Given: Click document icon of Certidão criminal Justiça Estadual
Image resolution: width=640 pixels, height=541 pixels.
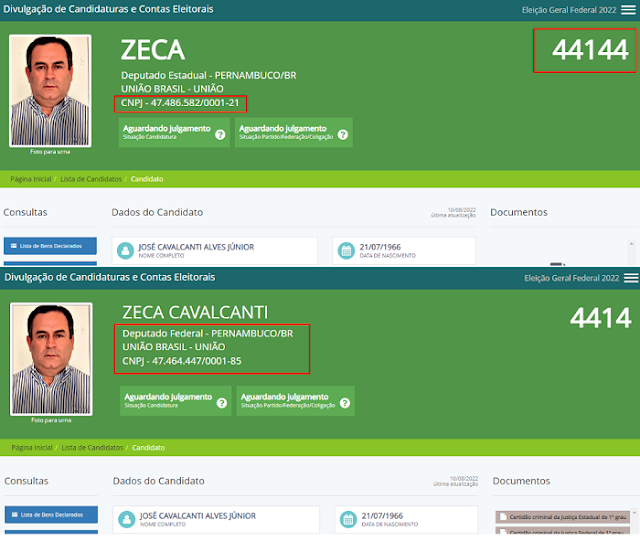Looking at the screenshot, I should (x=503, y=517).
